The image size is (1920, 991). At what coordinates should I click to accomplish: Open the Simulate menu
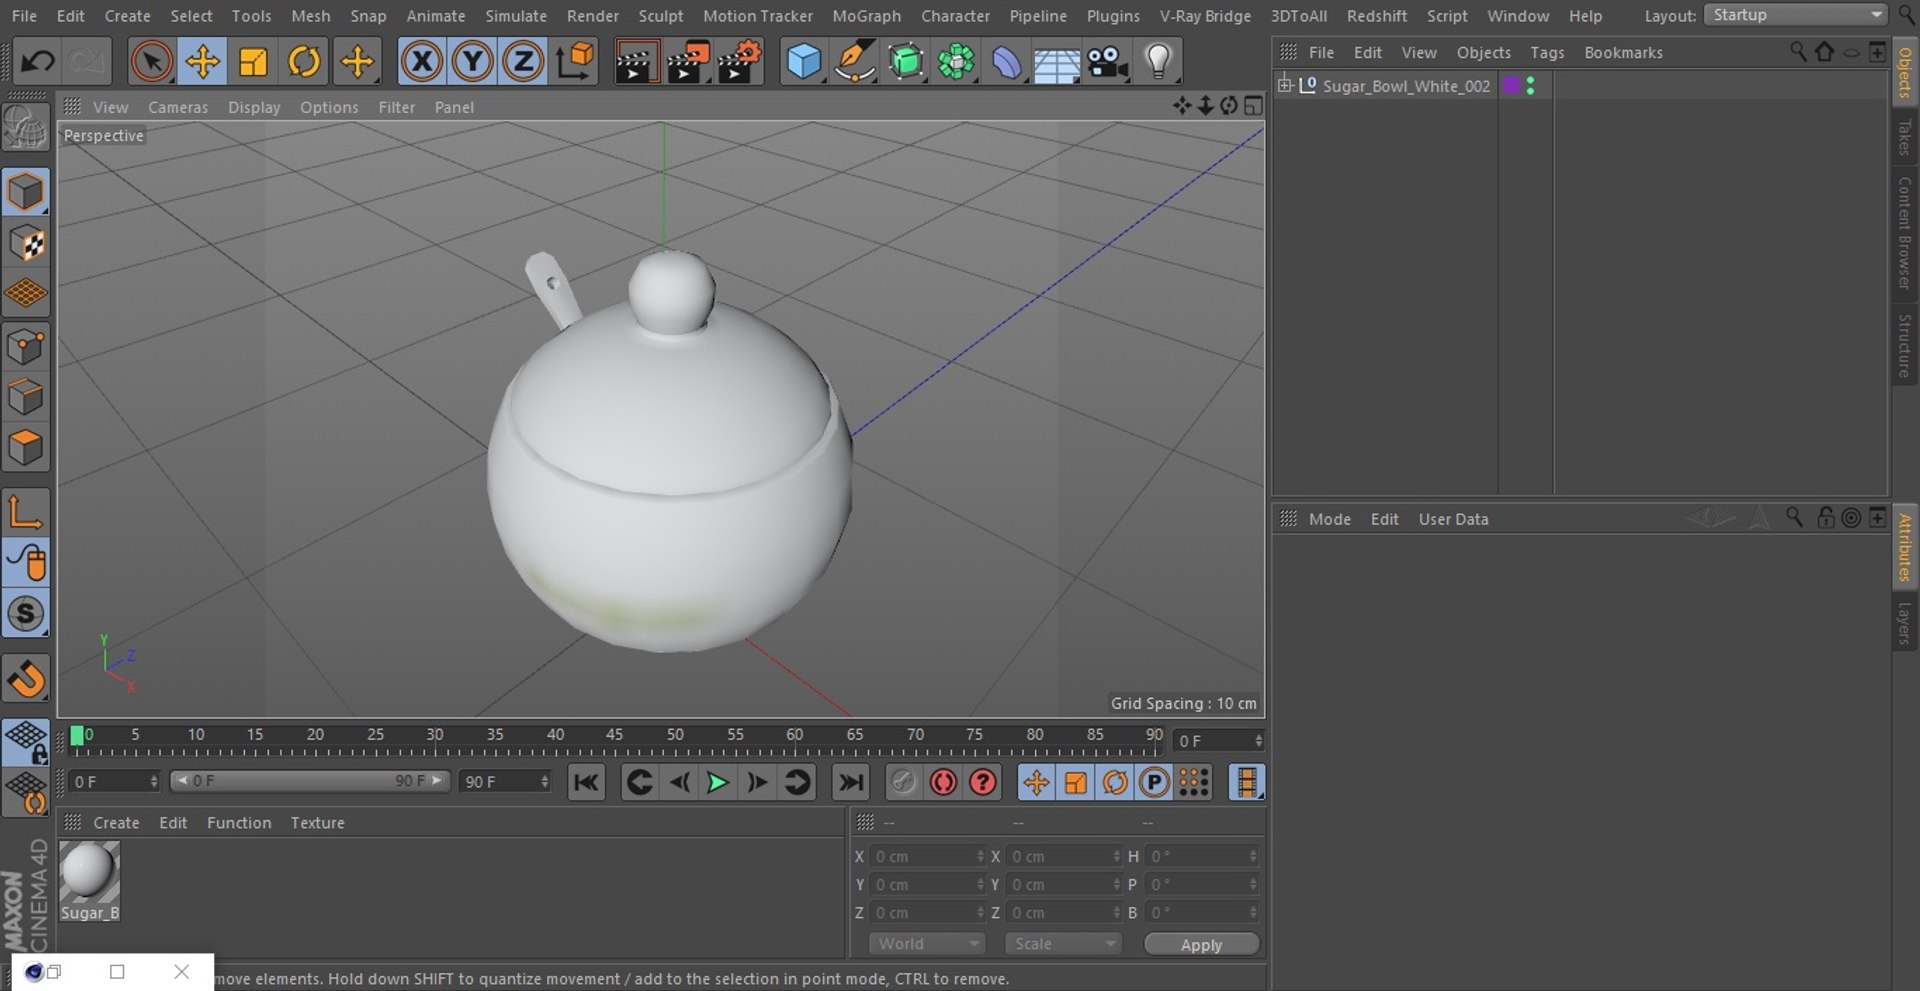tap(516, 16)
